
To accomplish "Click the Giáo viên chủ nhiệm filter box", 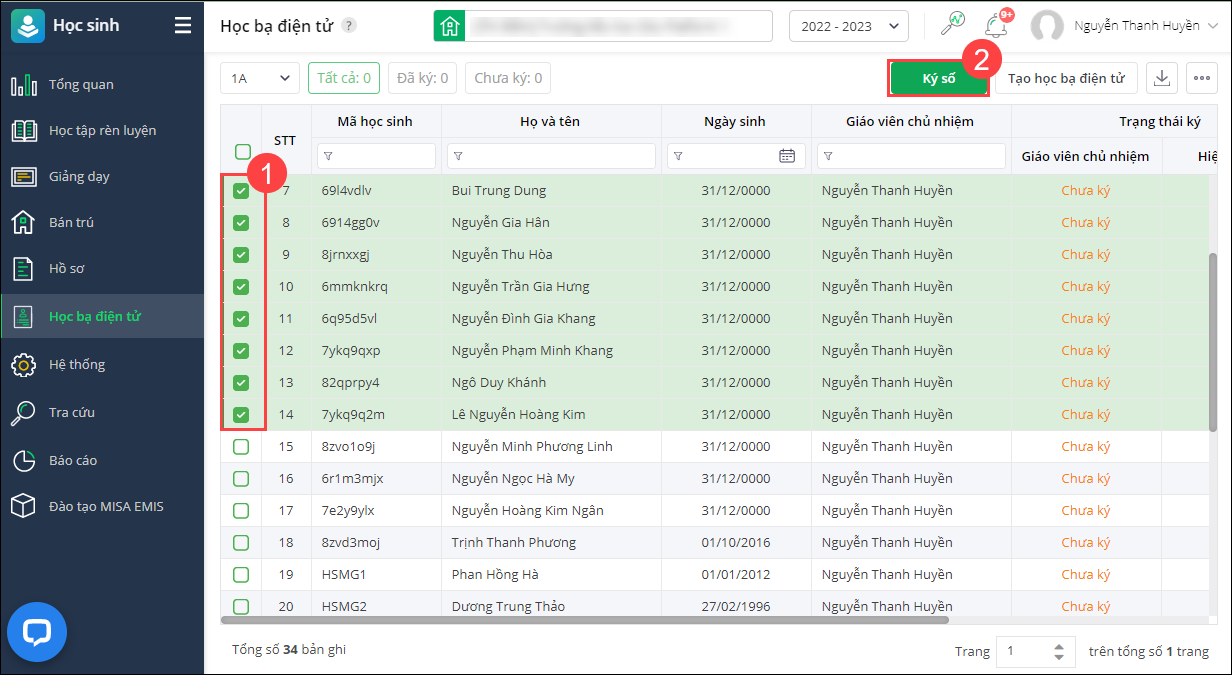I will point(911,156).
